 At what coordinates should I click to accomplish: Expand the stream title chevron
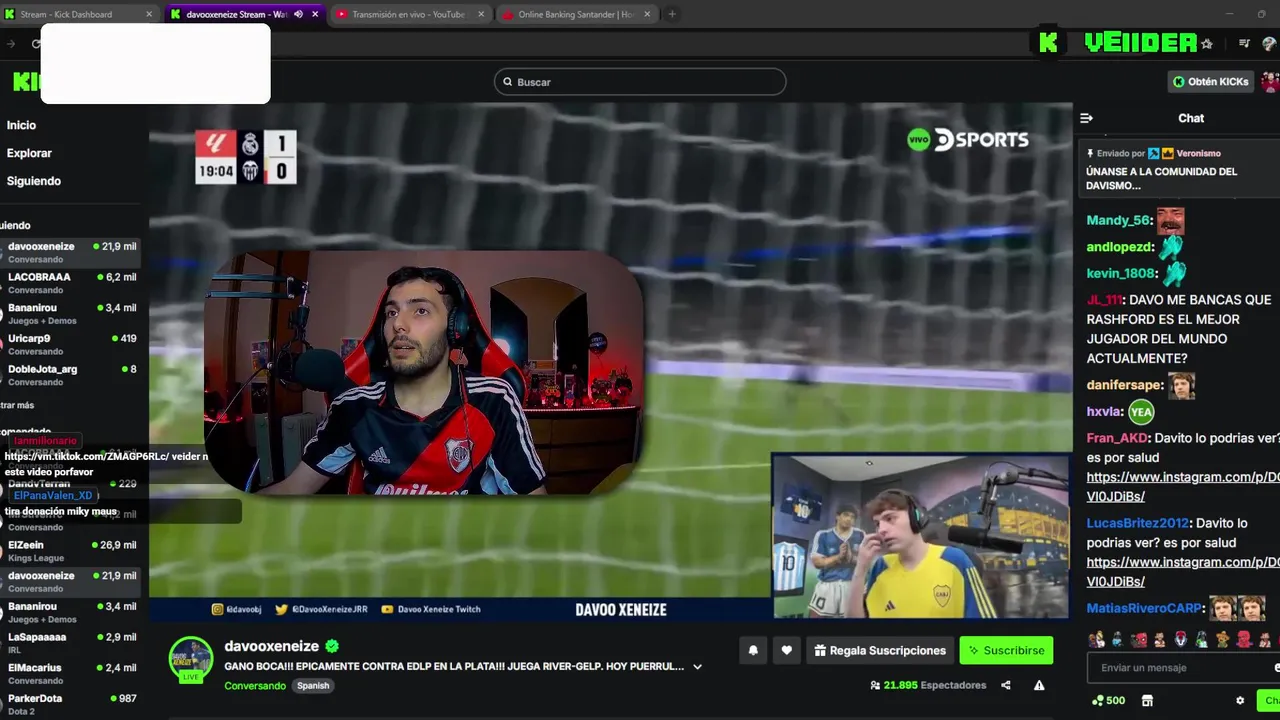pos(697,666)
